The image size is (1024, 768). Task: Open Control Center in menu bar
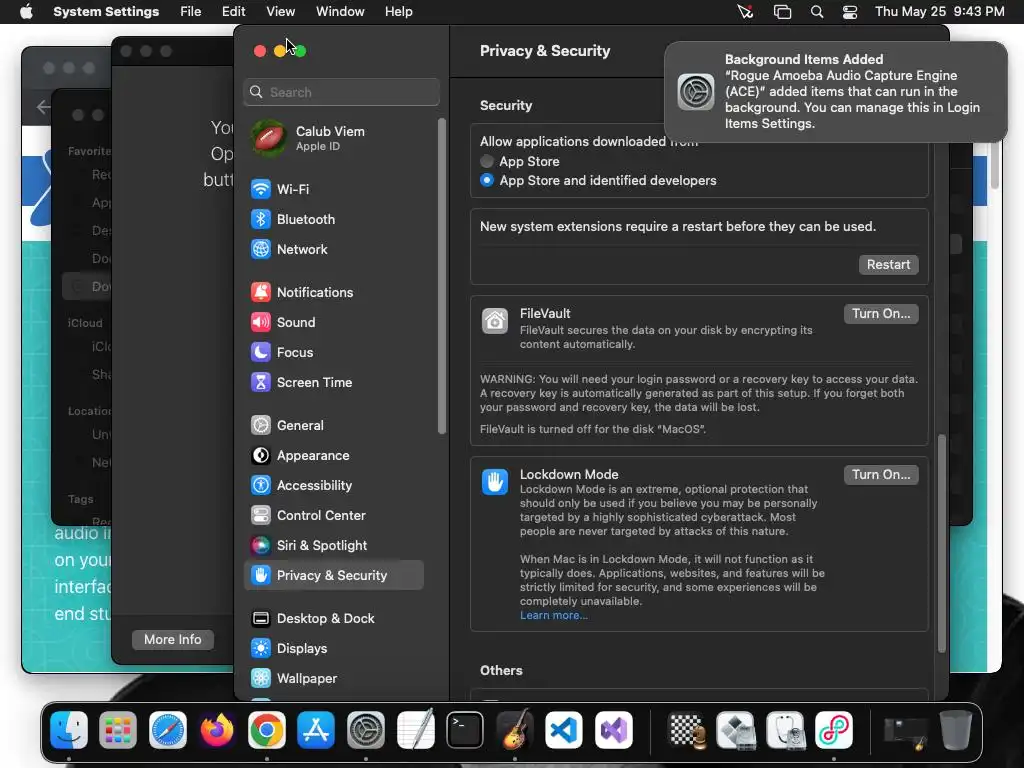(x=850, y=12)
